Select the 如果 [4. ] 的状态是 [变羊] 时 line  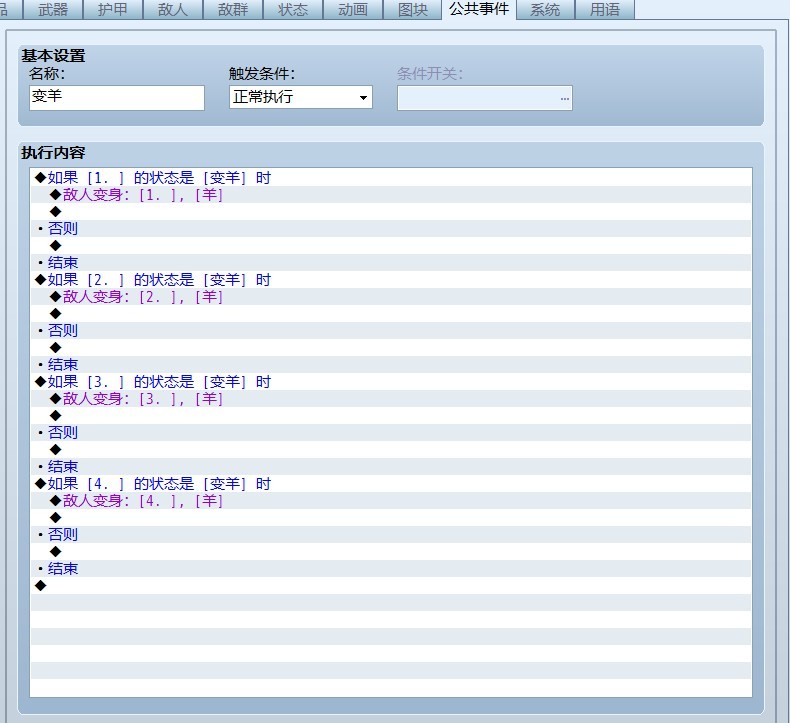(x=391, y=484)
